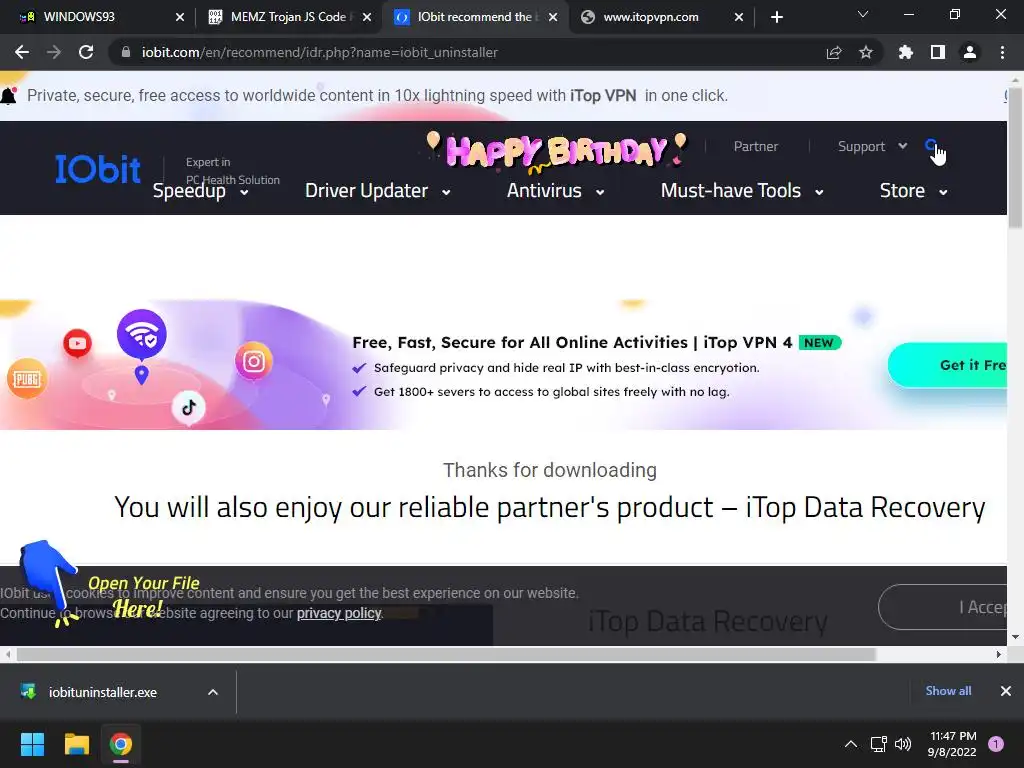
Task: Reload the current page
Action: (x=86, y=52)
